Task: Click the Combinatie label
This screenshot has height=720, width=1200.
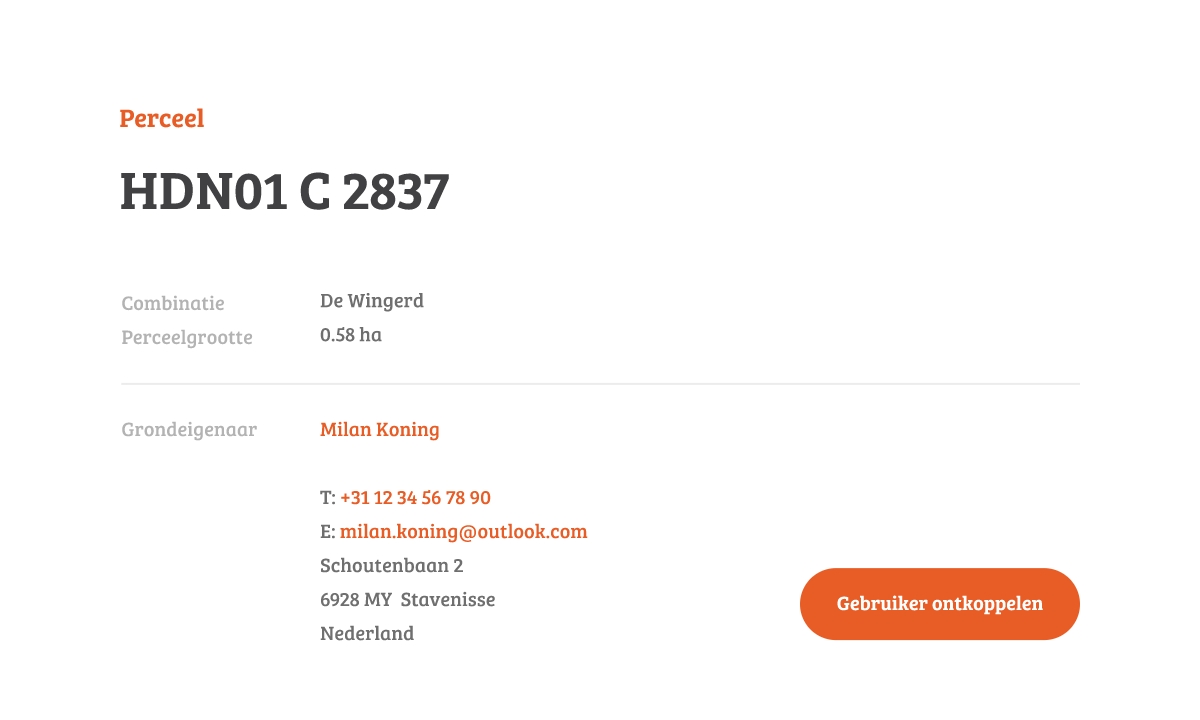Action: (x=173, y=303)
